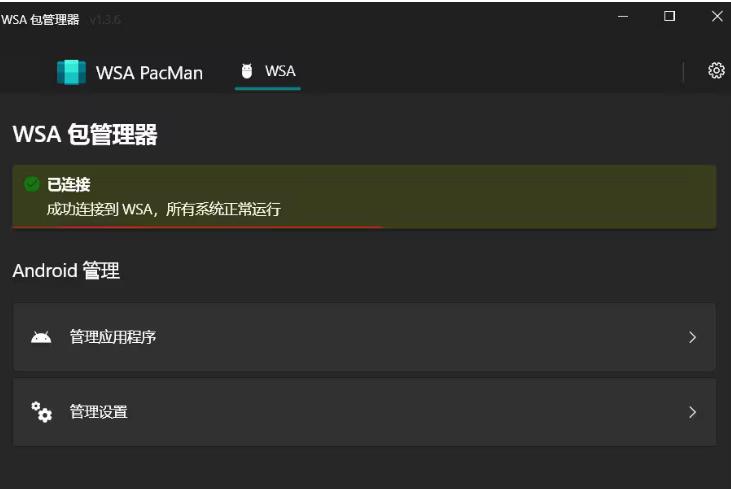Screen dimensions: 731x489
Task: Click the status message 成功连接到 WSA
Action: click(x=164, y=209)
